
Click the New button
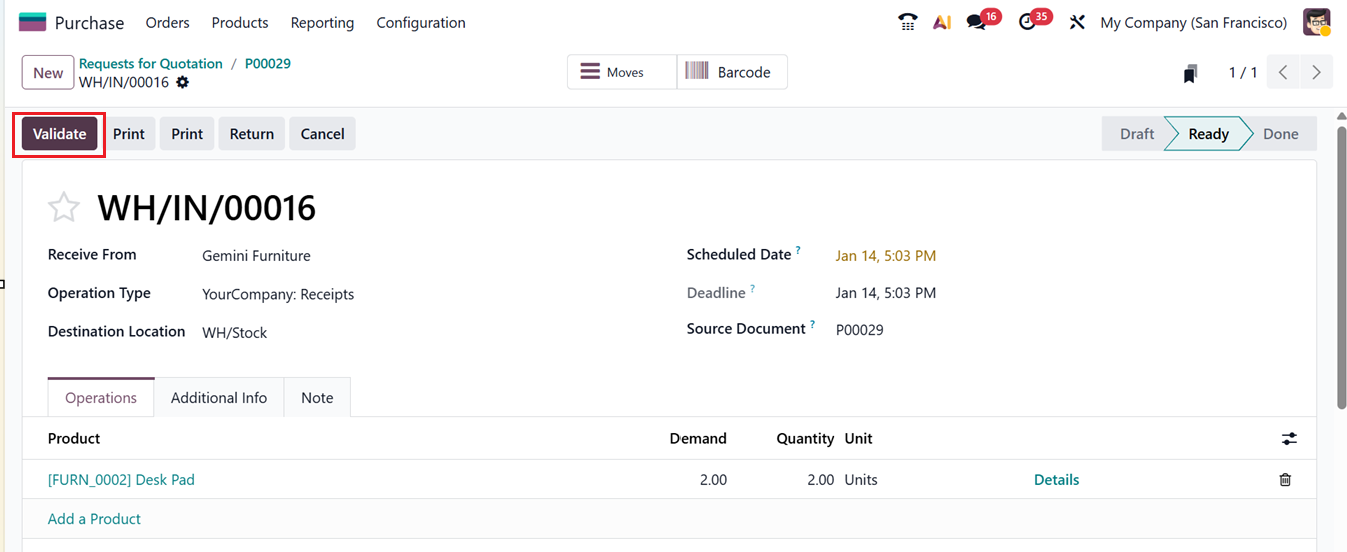[x=48, y=72]
